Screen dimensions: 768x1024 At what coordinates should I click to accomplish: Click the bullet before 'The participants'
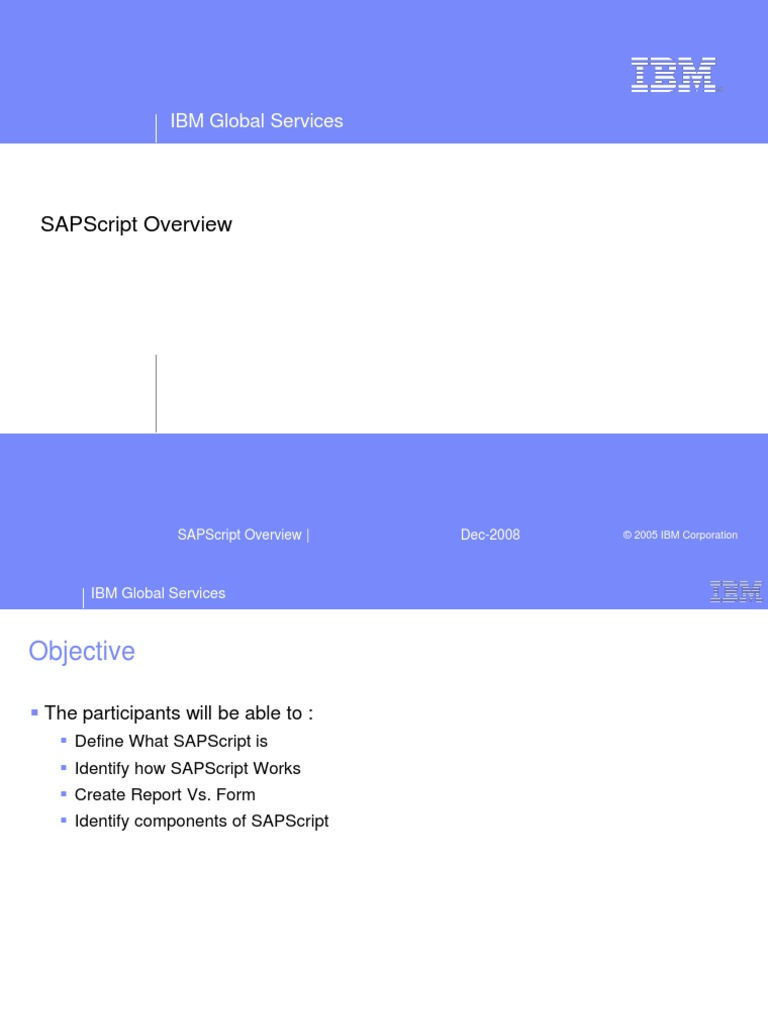tap(35, 712)
